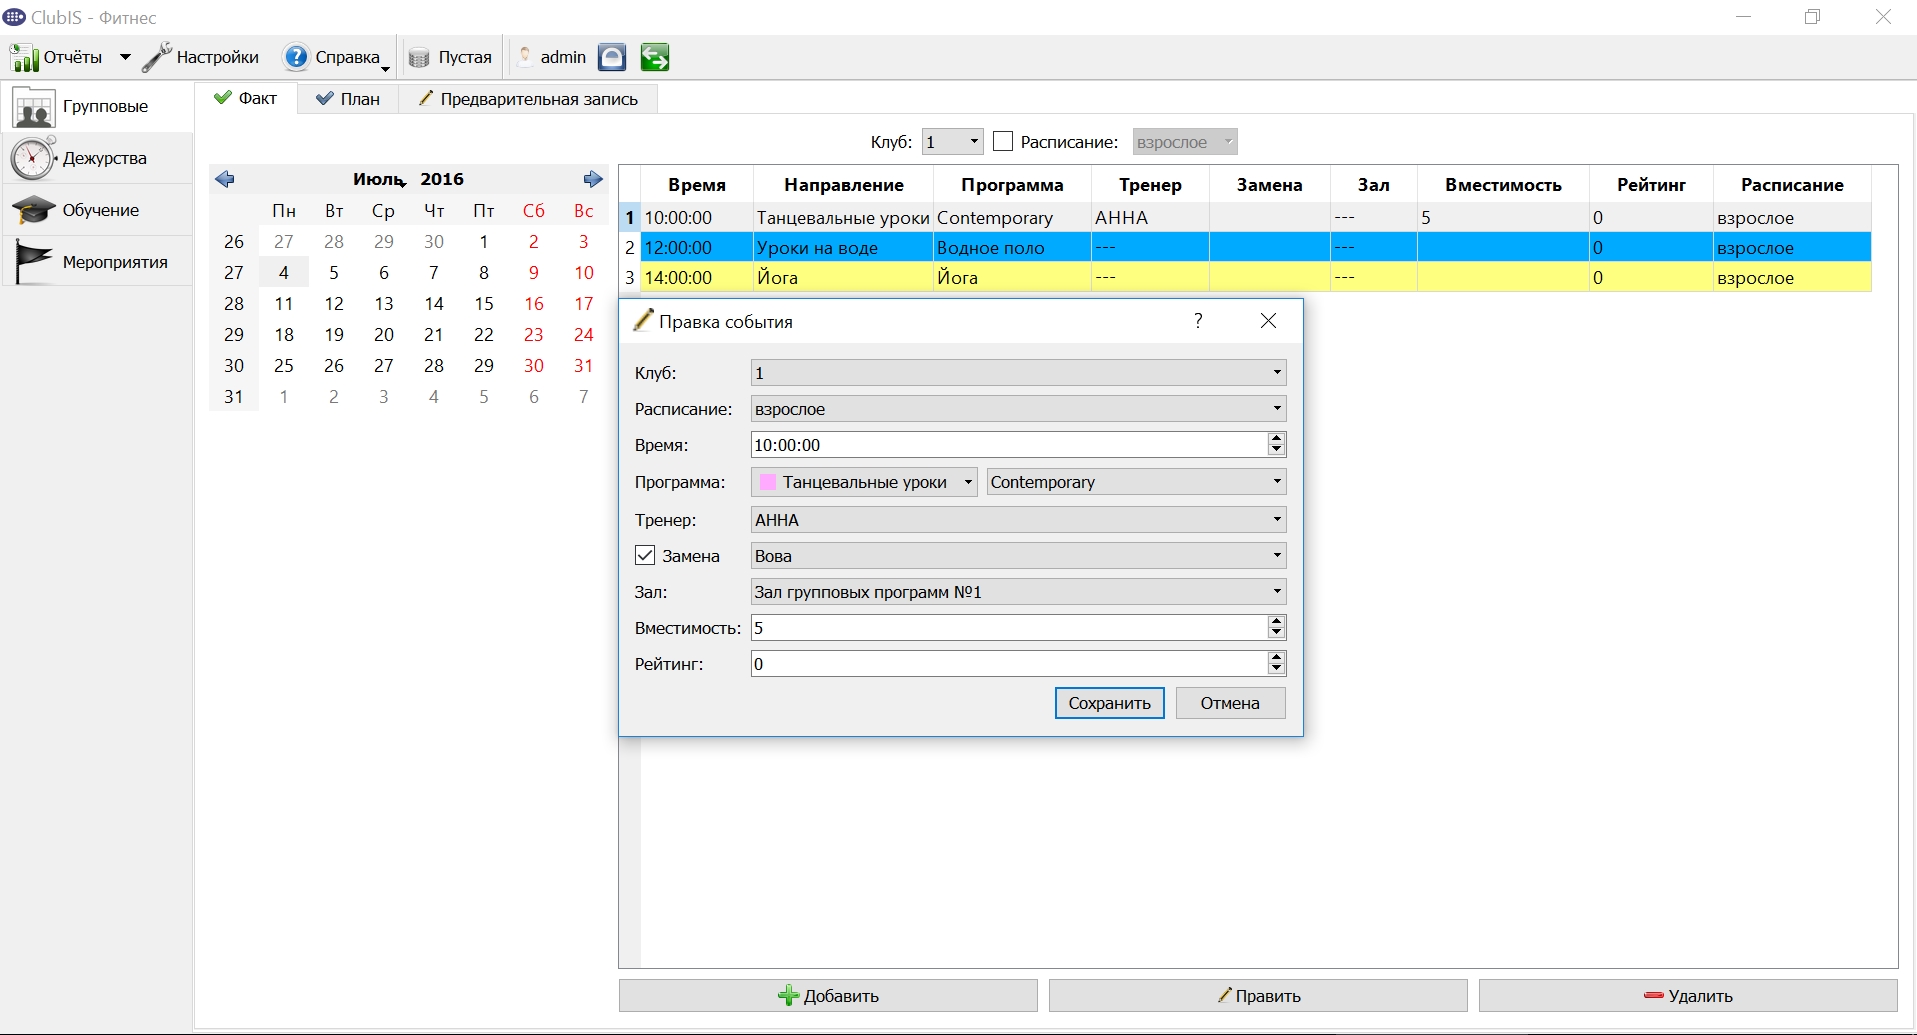This screenshot has height=1035, width=1917.
Task: Click the green logout arrow icon
Action: [x=655, y=57]
